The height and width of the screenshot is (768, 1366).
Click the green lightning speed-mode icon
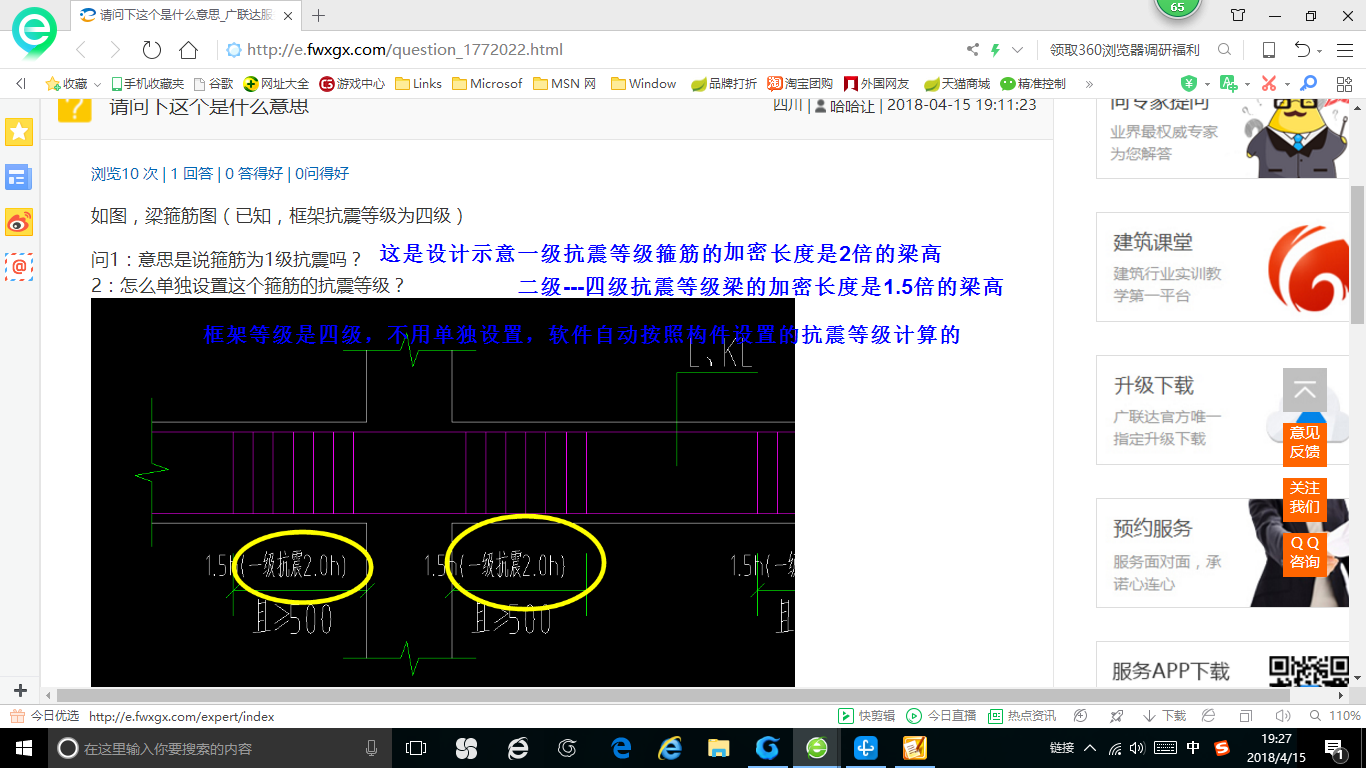click(x=995, y=50)
